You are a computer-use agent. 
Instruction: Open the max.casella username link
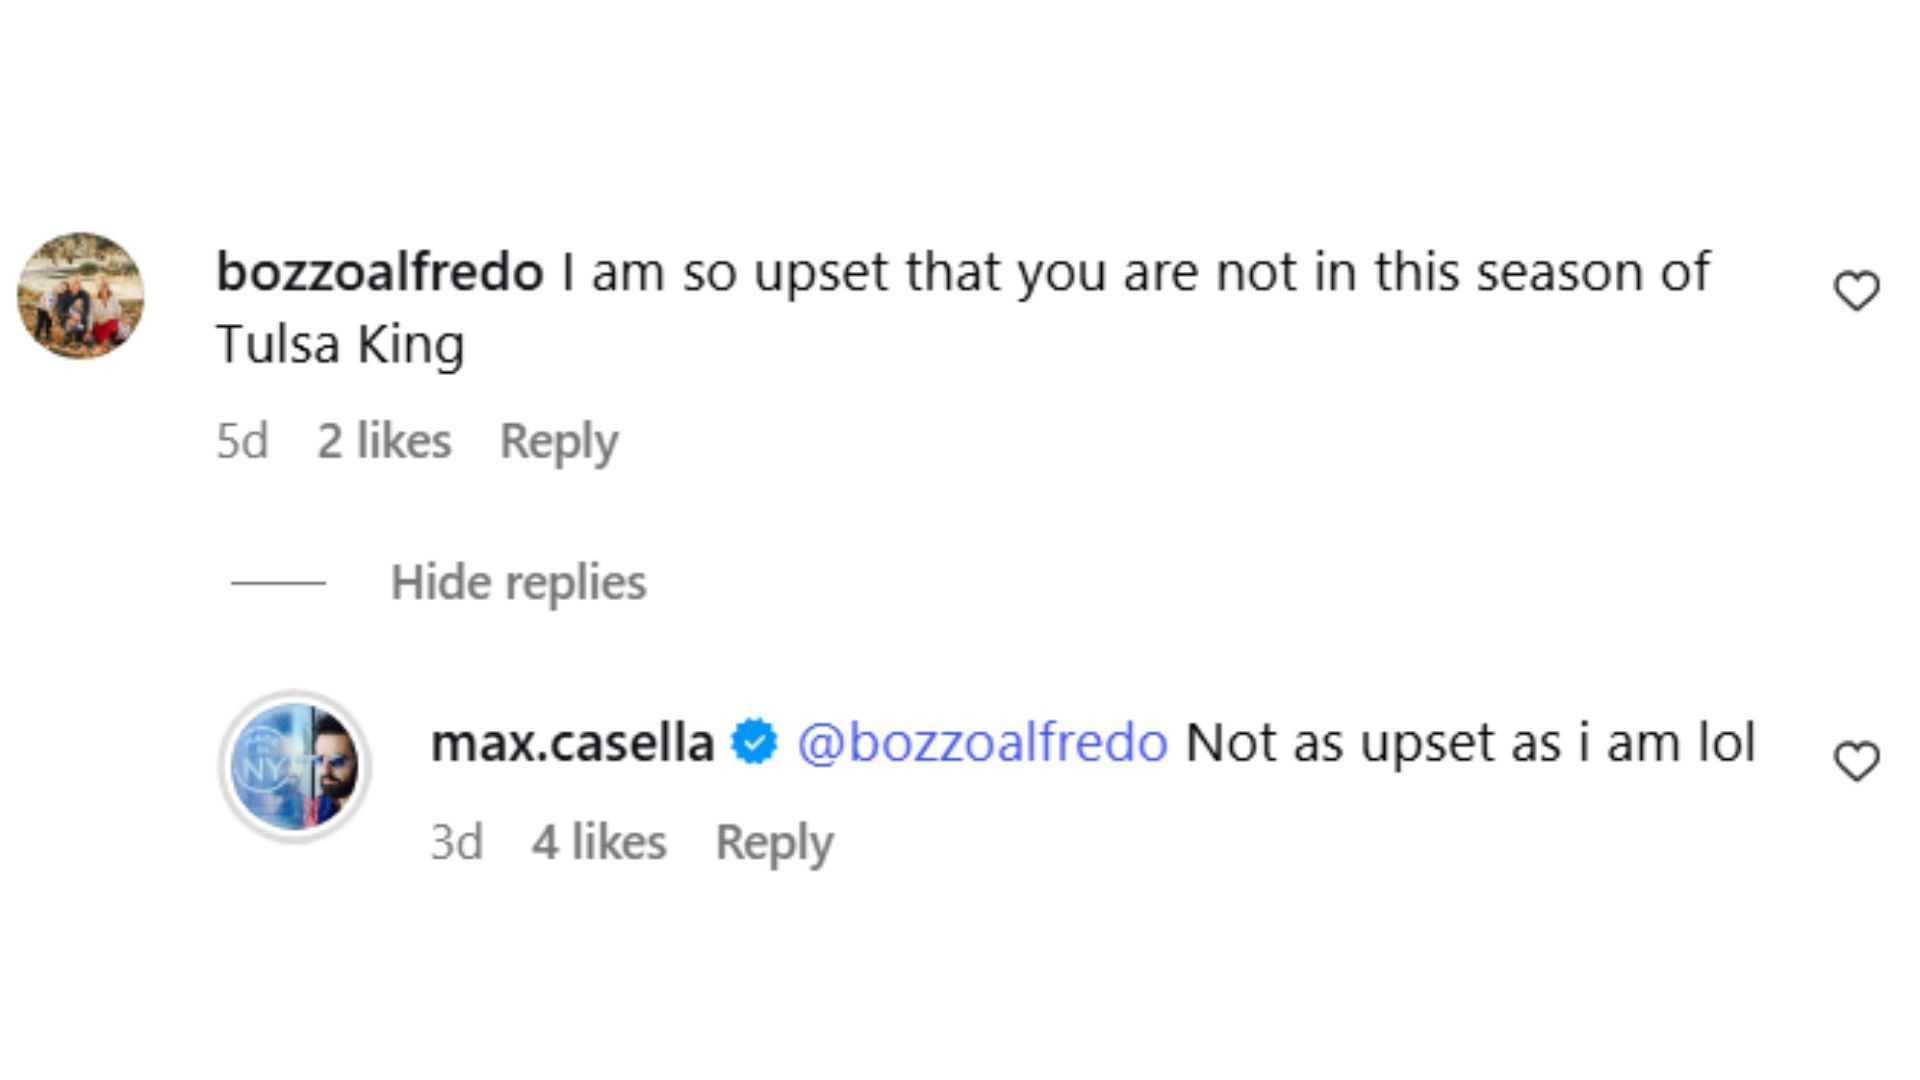572,743
